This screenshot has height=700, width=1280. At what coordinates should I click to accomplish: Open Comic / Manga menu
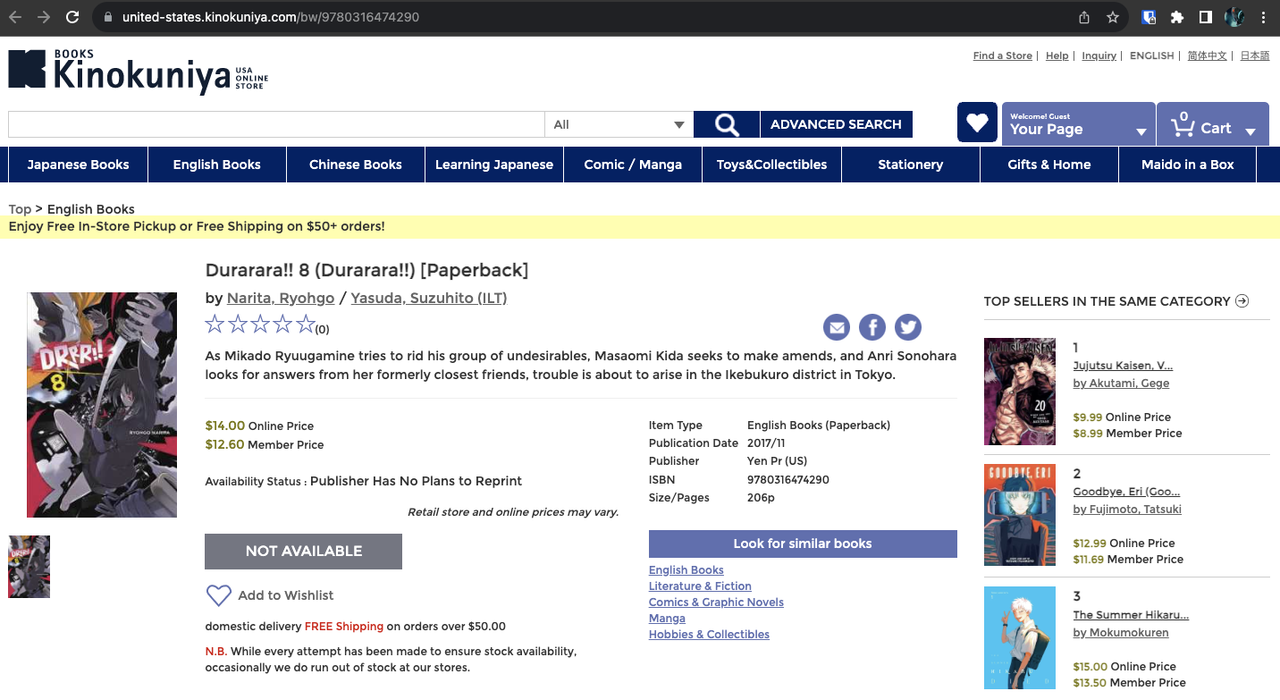[x=633, y=165]
